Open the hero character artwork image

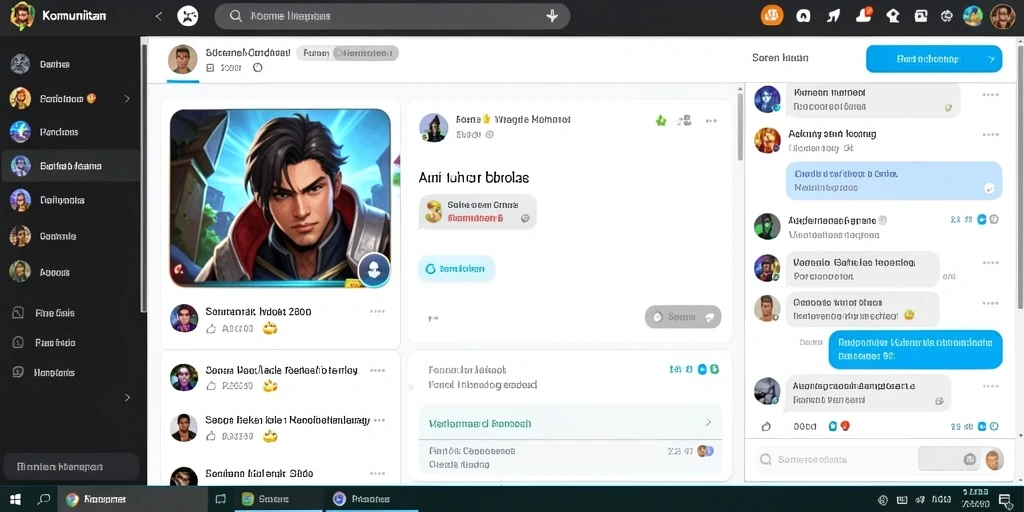tap(280, 198)
